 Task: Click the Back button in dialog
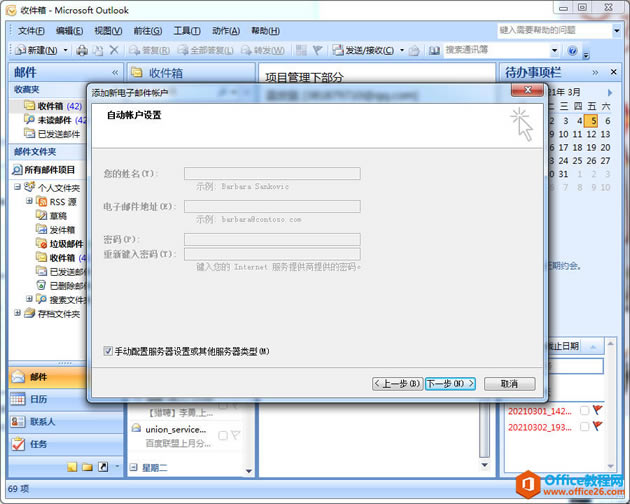click(397, 384)
